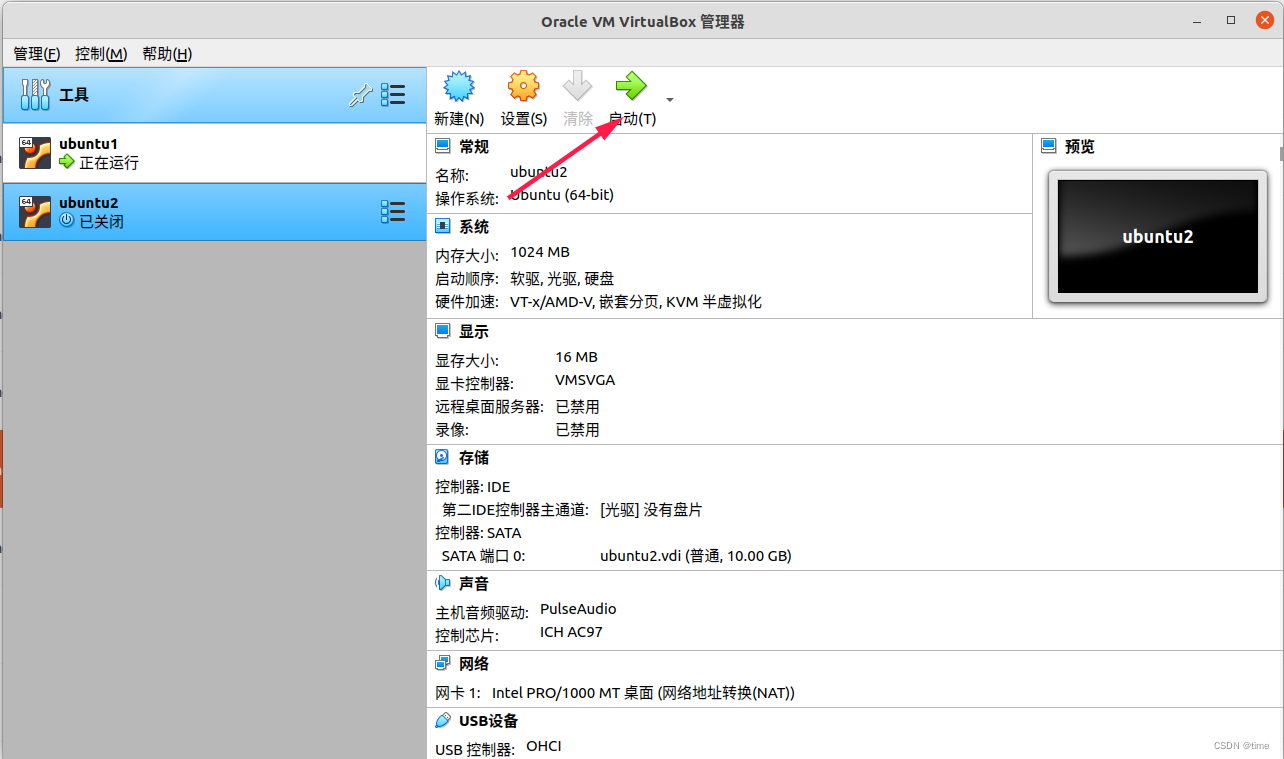The width and height of the screenshot is (1284, 759).
Task: Click the ubuntu2 OS icon
Action: (35, 212)
